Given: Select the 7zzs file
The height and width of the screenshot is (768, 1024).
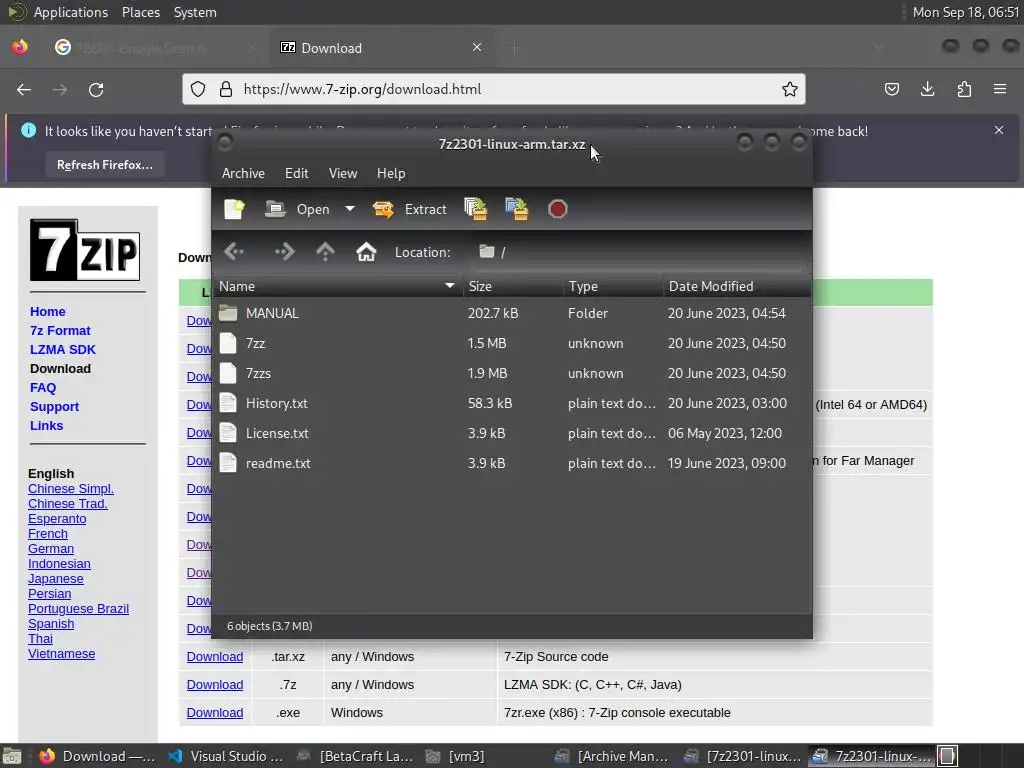Looking at the screenshot, I should [x=512, y=374].
